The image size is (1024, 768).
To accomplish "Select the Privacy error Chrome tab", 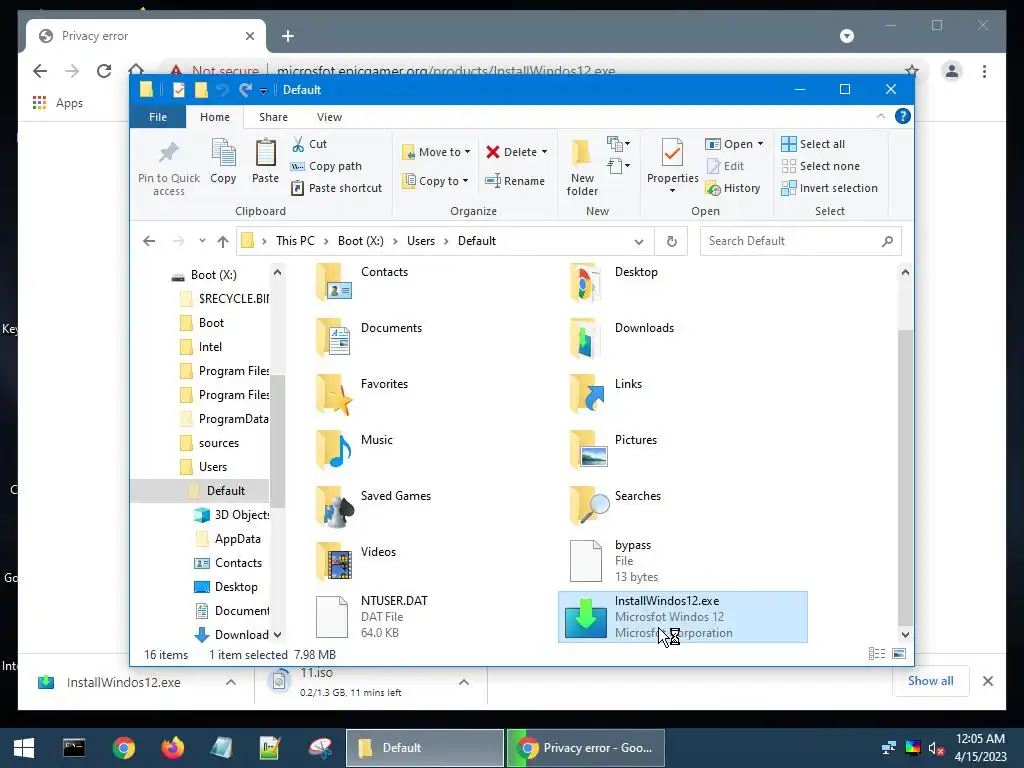I will (146, 36).
